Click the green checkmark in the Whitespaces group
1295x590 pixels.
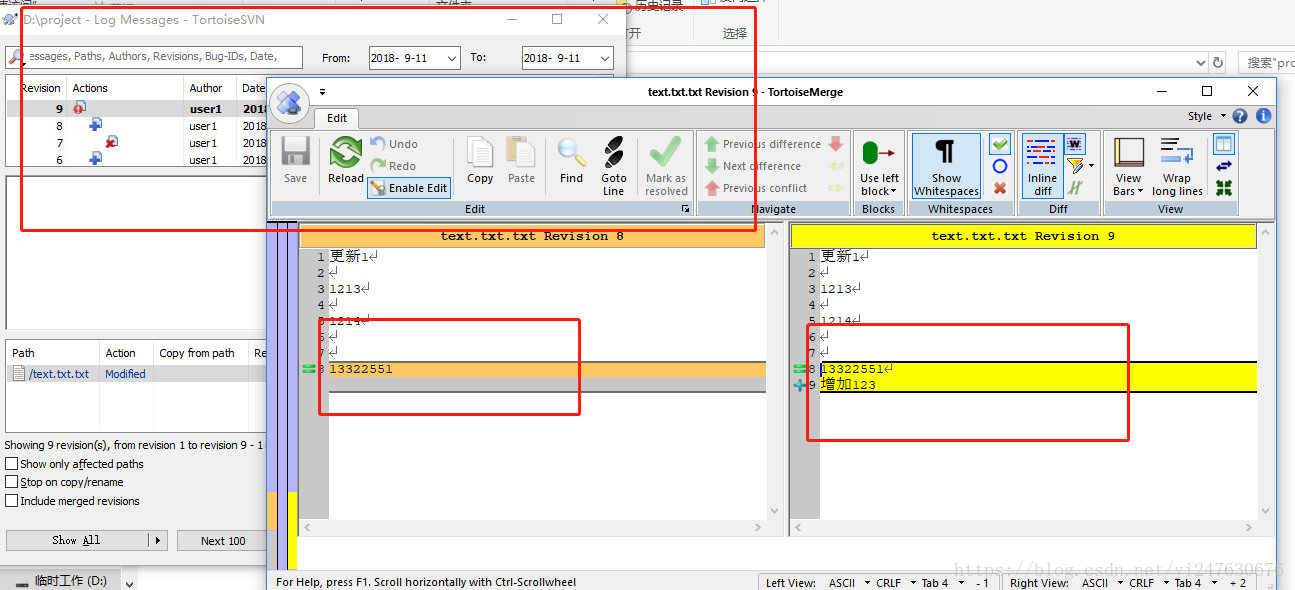coord(1000,144)
